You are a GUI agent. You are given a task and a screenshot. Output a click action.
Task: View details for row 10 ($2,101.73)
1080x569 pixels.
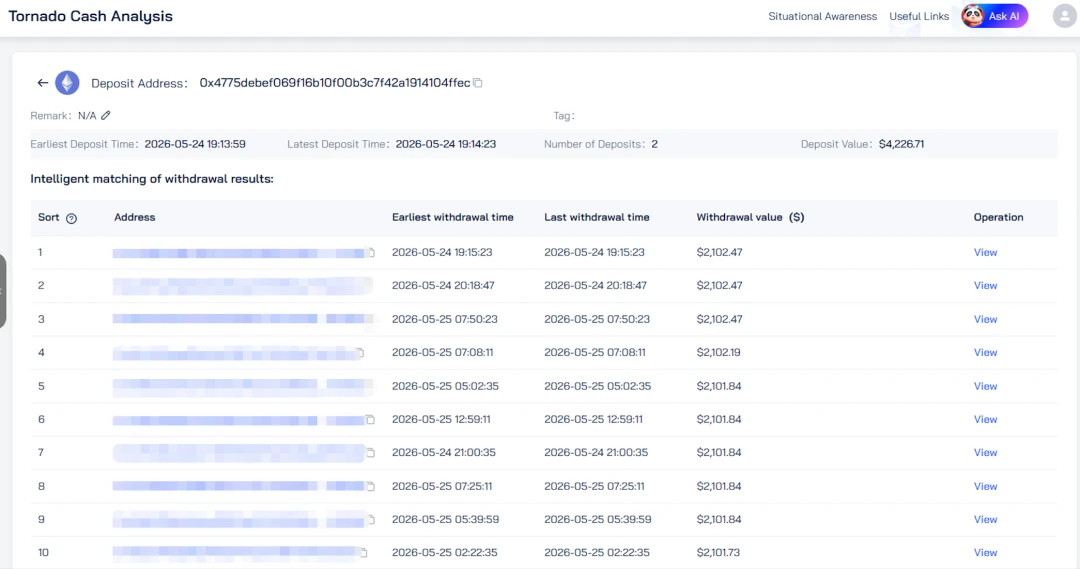(x=985, y=552)
